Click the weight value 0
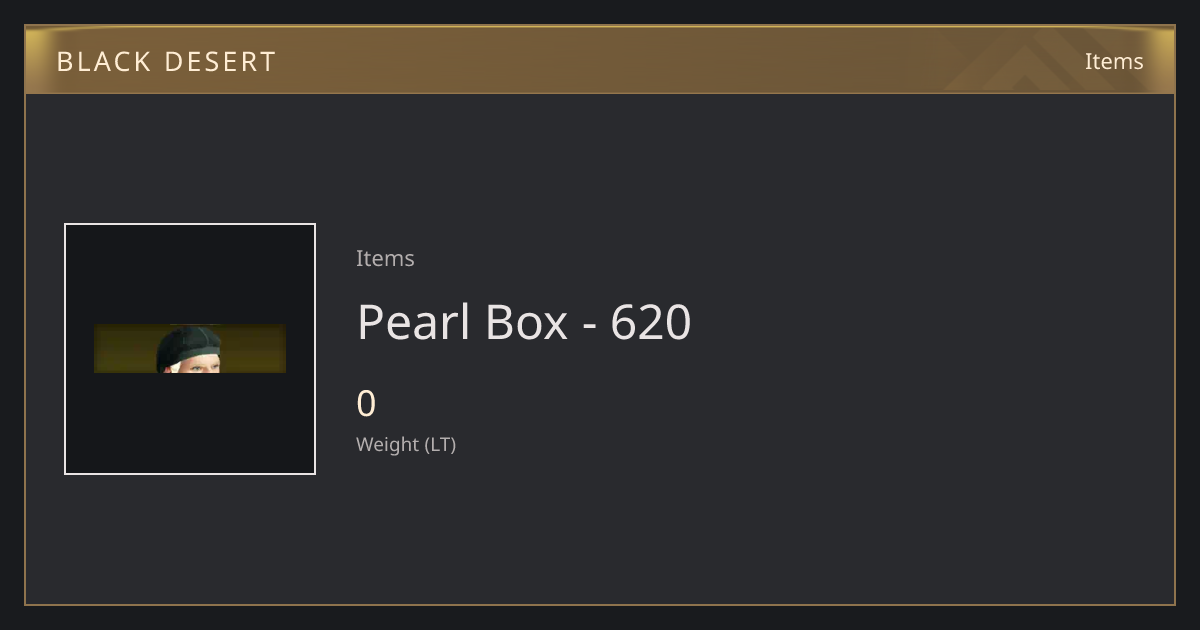Image resolution: width=1200 pixels, height=630 pixels. point(366,404)
